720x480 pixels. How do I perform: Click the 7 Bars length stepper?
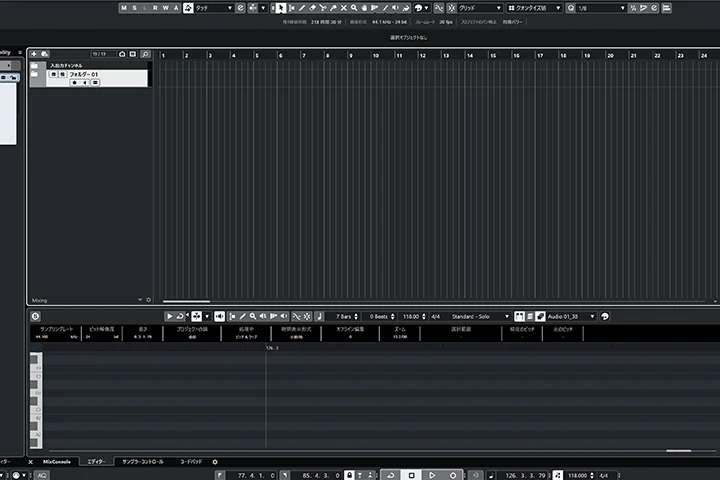[x=356, y=316]
